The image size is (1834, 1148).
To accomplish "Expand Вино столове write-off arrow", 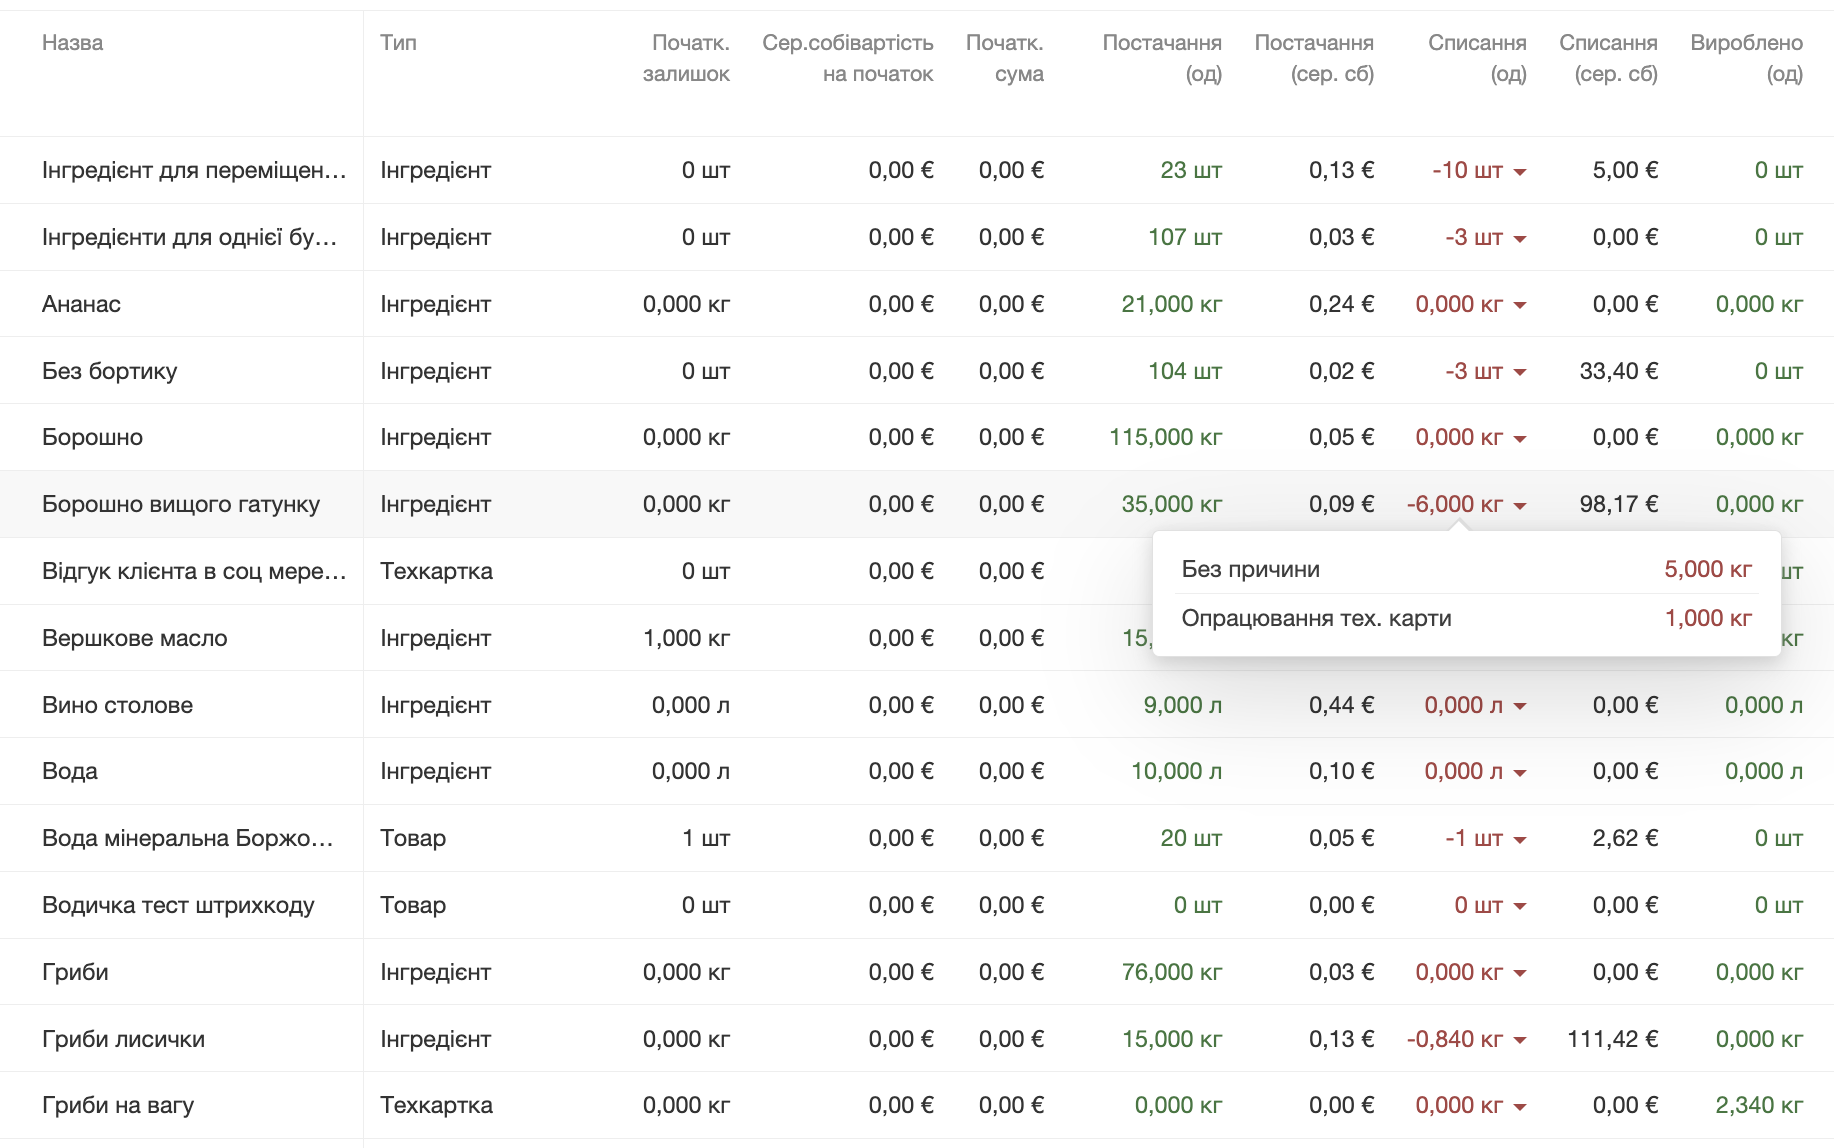I will [1520, 707].
